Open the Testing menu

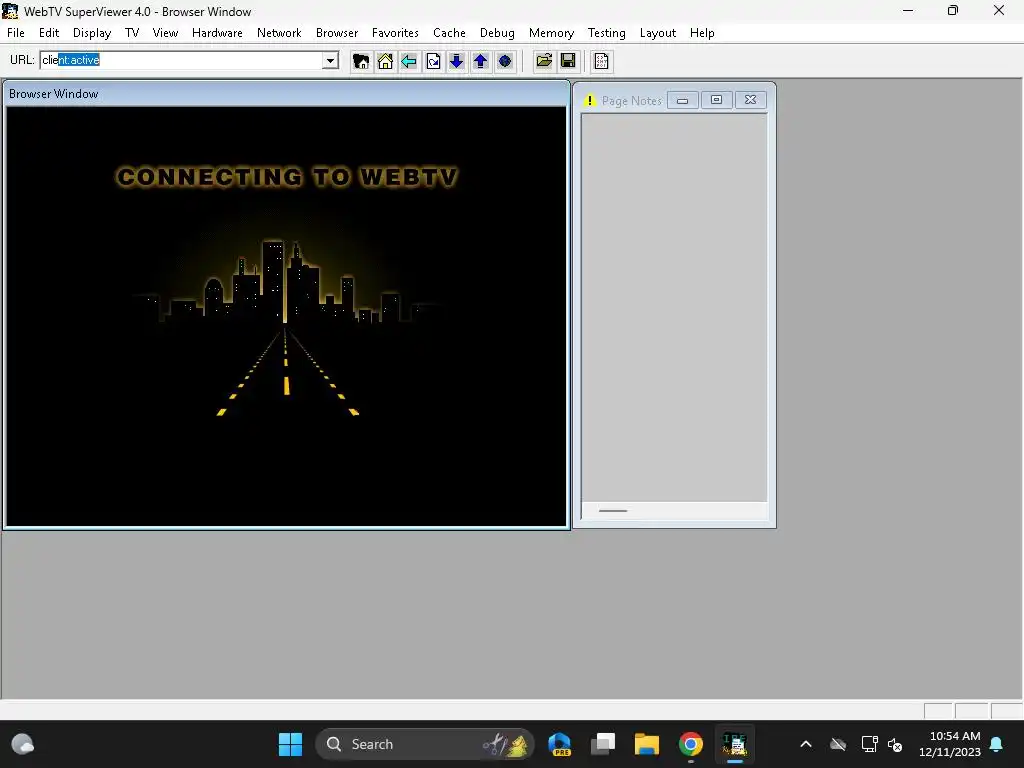pos(607,33)
